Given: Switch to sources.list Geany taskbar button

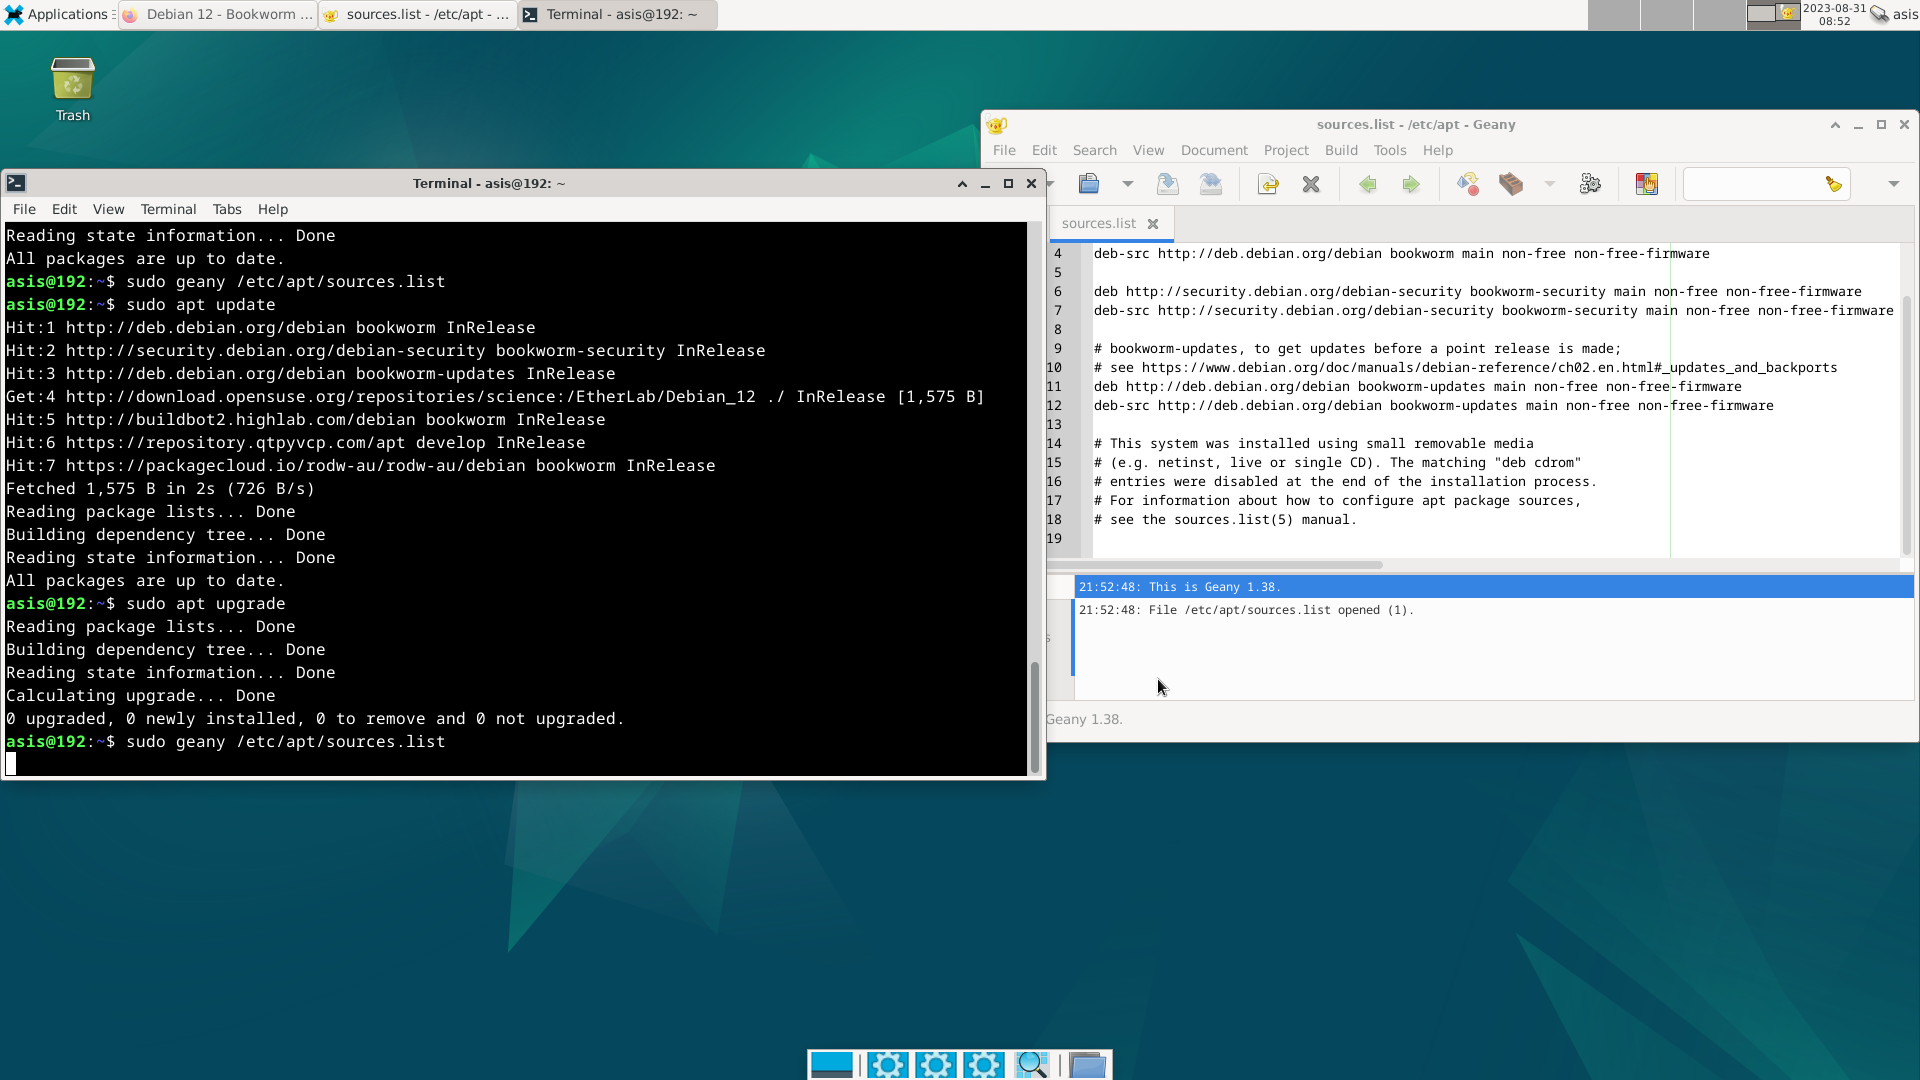Looking at the screenshot, I should point(418,15).
